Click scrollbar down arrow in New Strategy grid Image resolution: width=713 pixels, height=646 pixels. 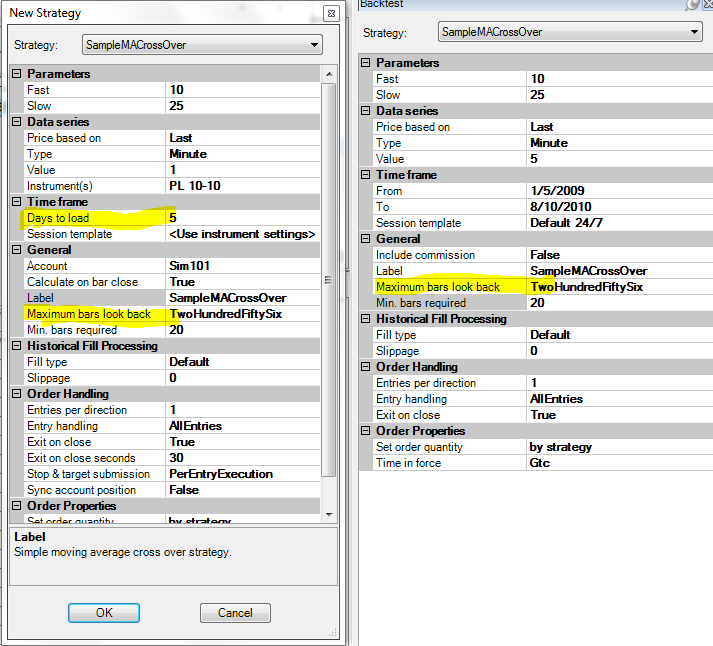[x=329, y=515]
